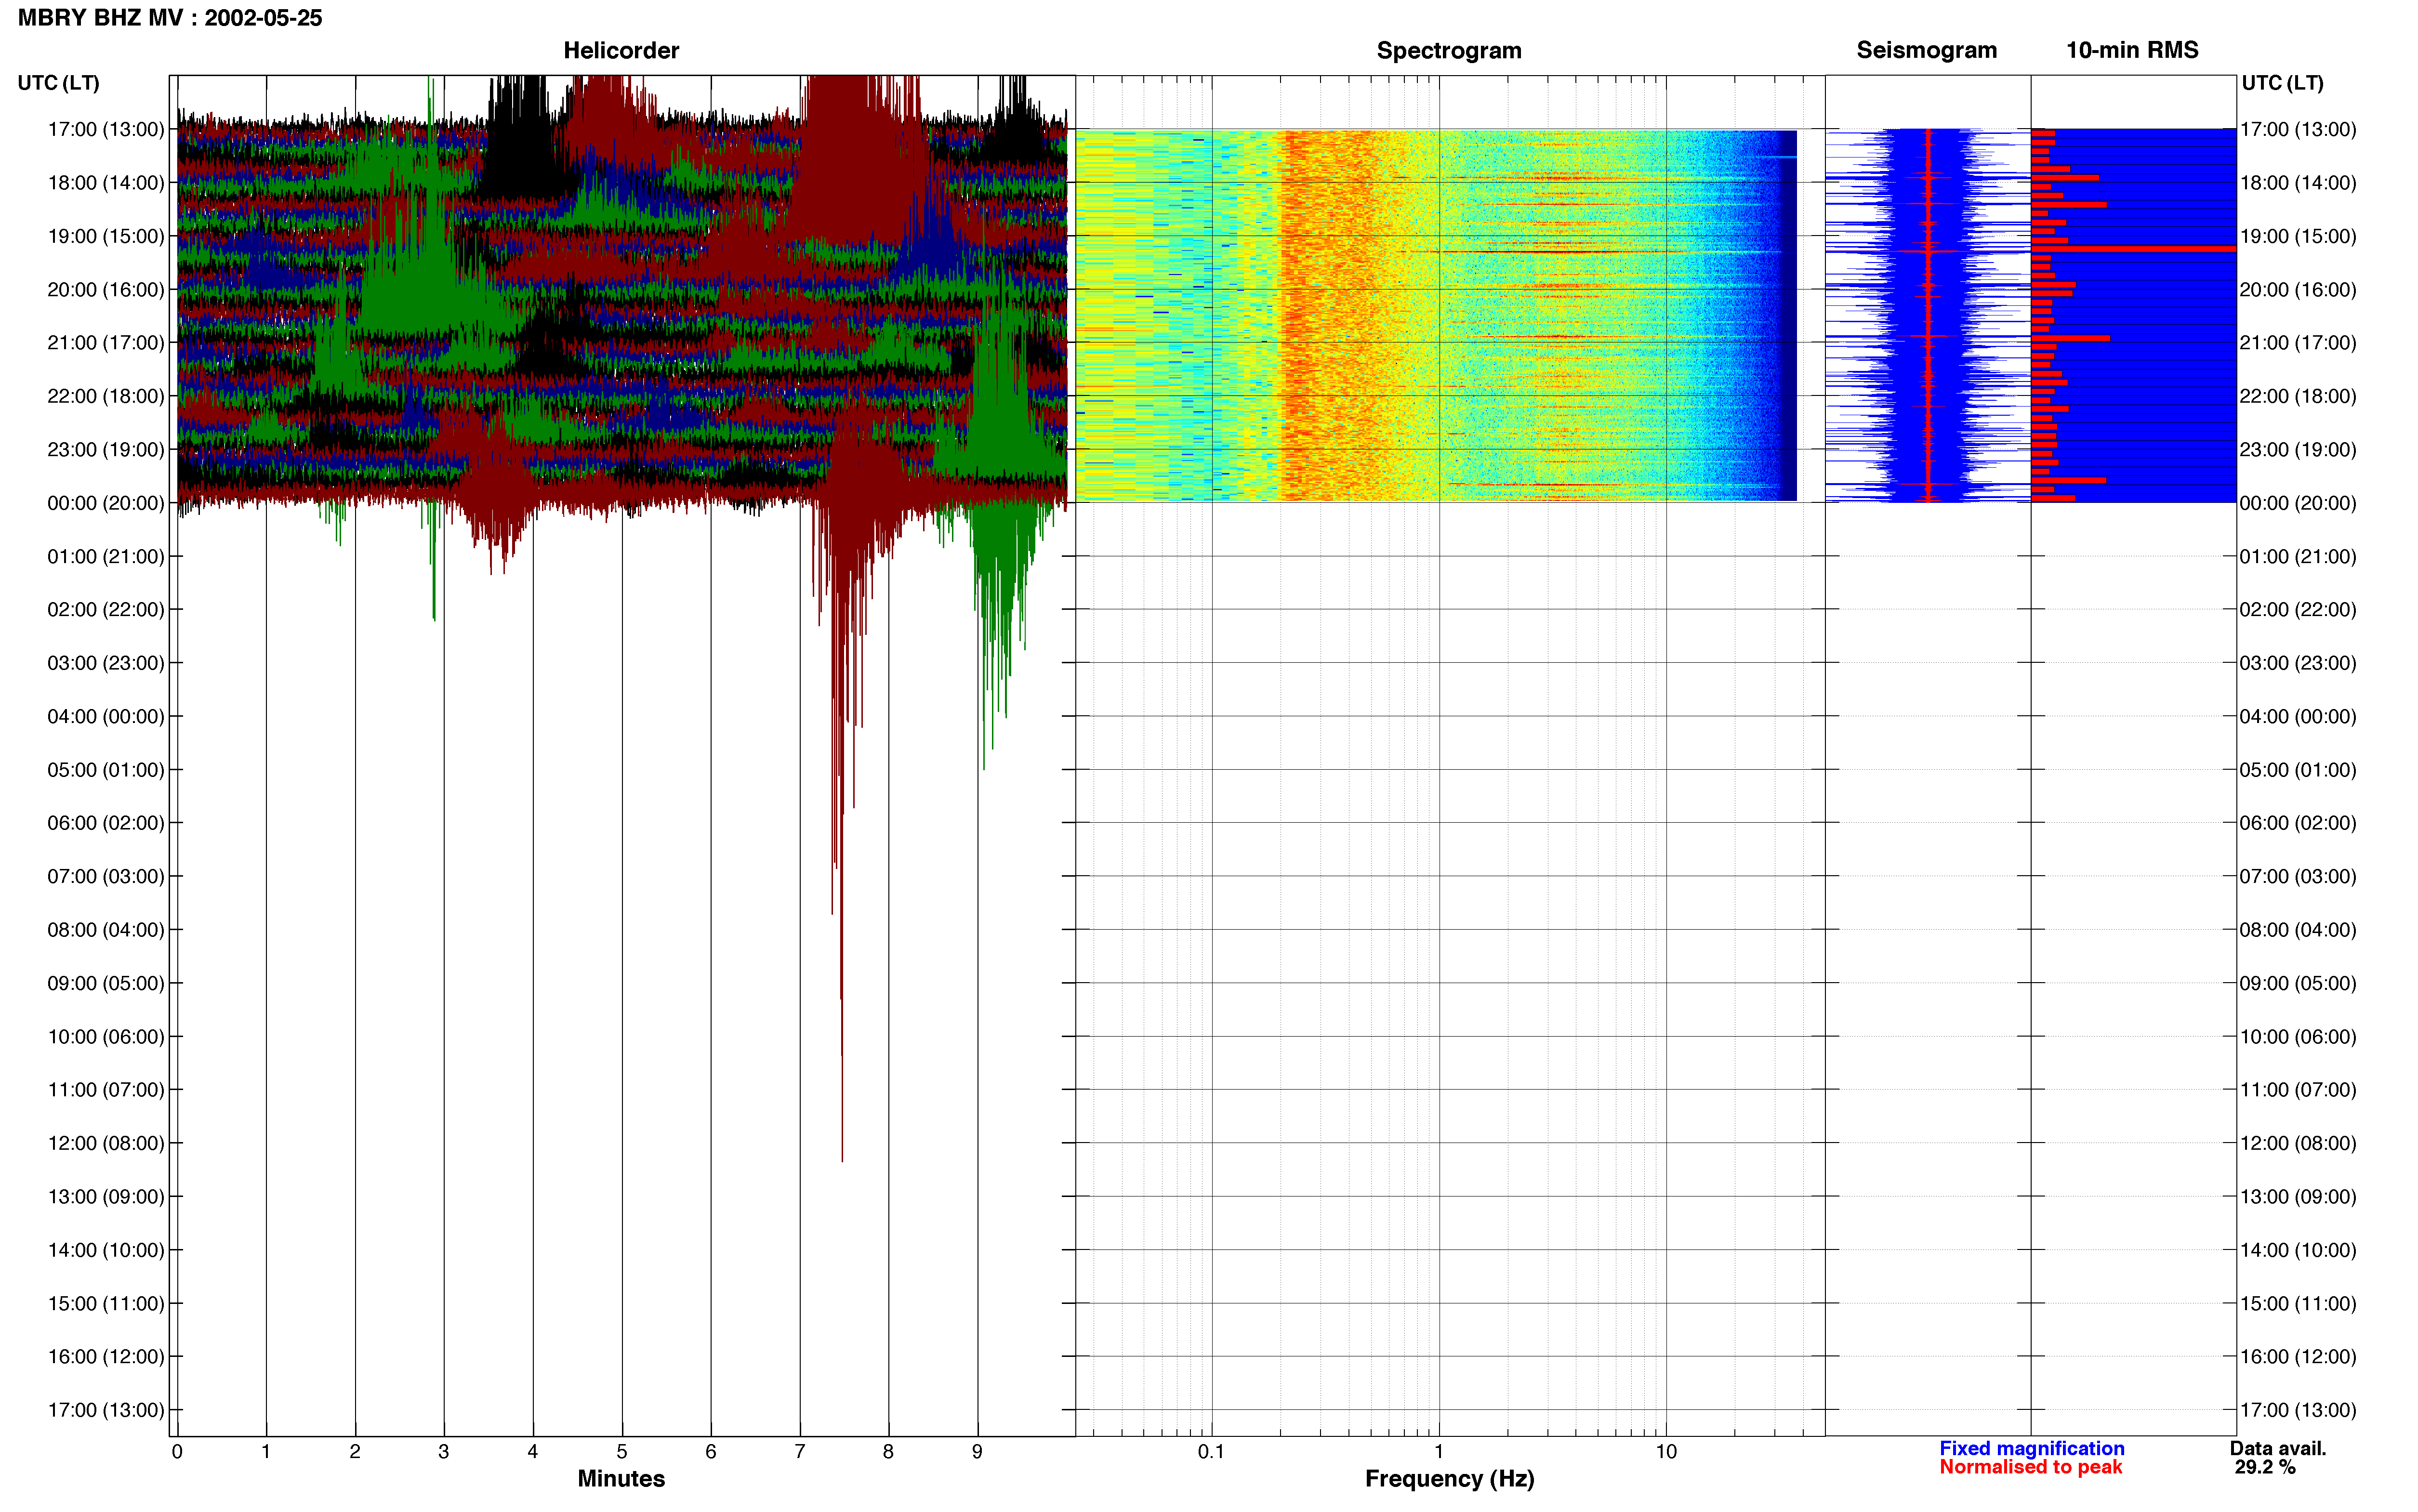Click the 3 tick on the Minutes axis

(x=444, y=1451)
